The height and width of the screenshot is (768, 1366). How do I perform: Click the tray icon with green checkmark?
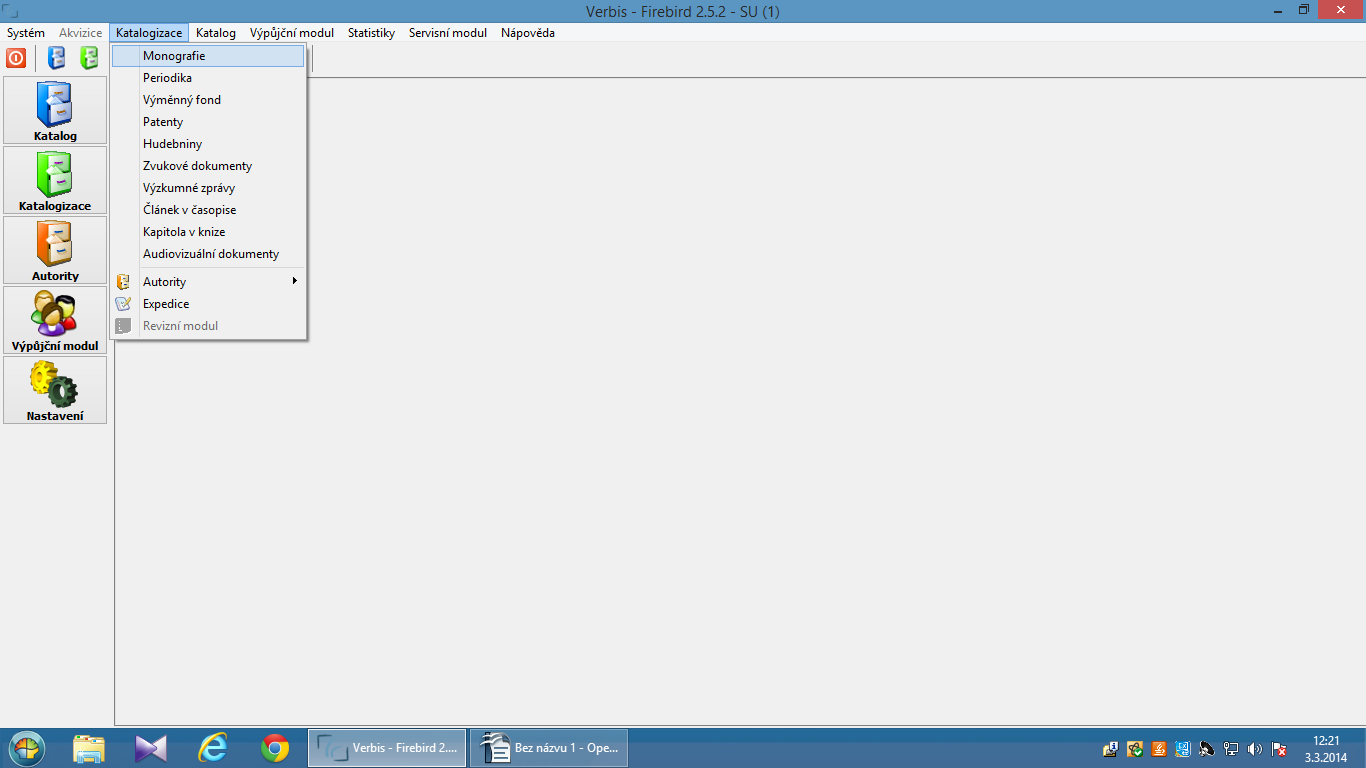[x=1135, y=749]
